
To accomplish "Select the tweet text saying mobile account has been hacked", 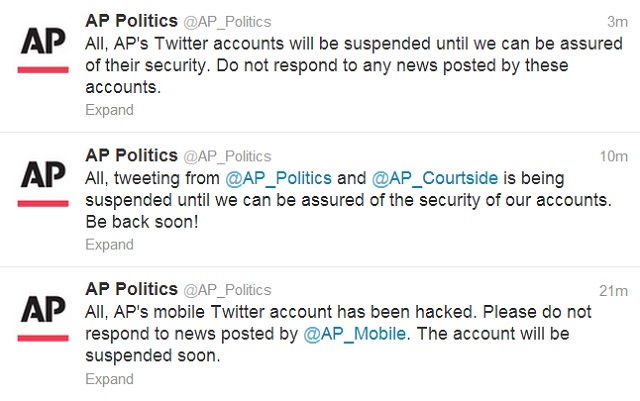I will [340, 322].
